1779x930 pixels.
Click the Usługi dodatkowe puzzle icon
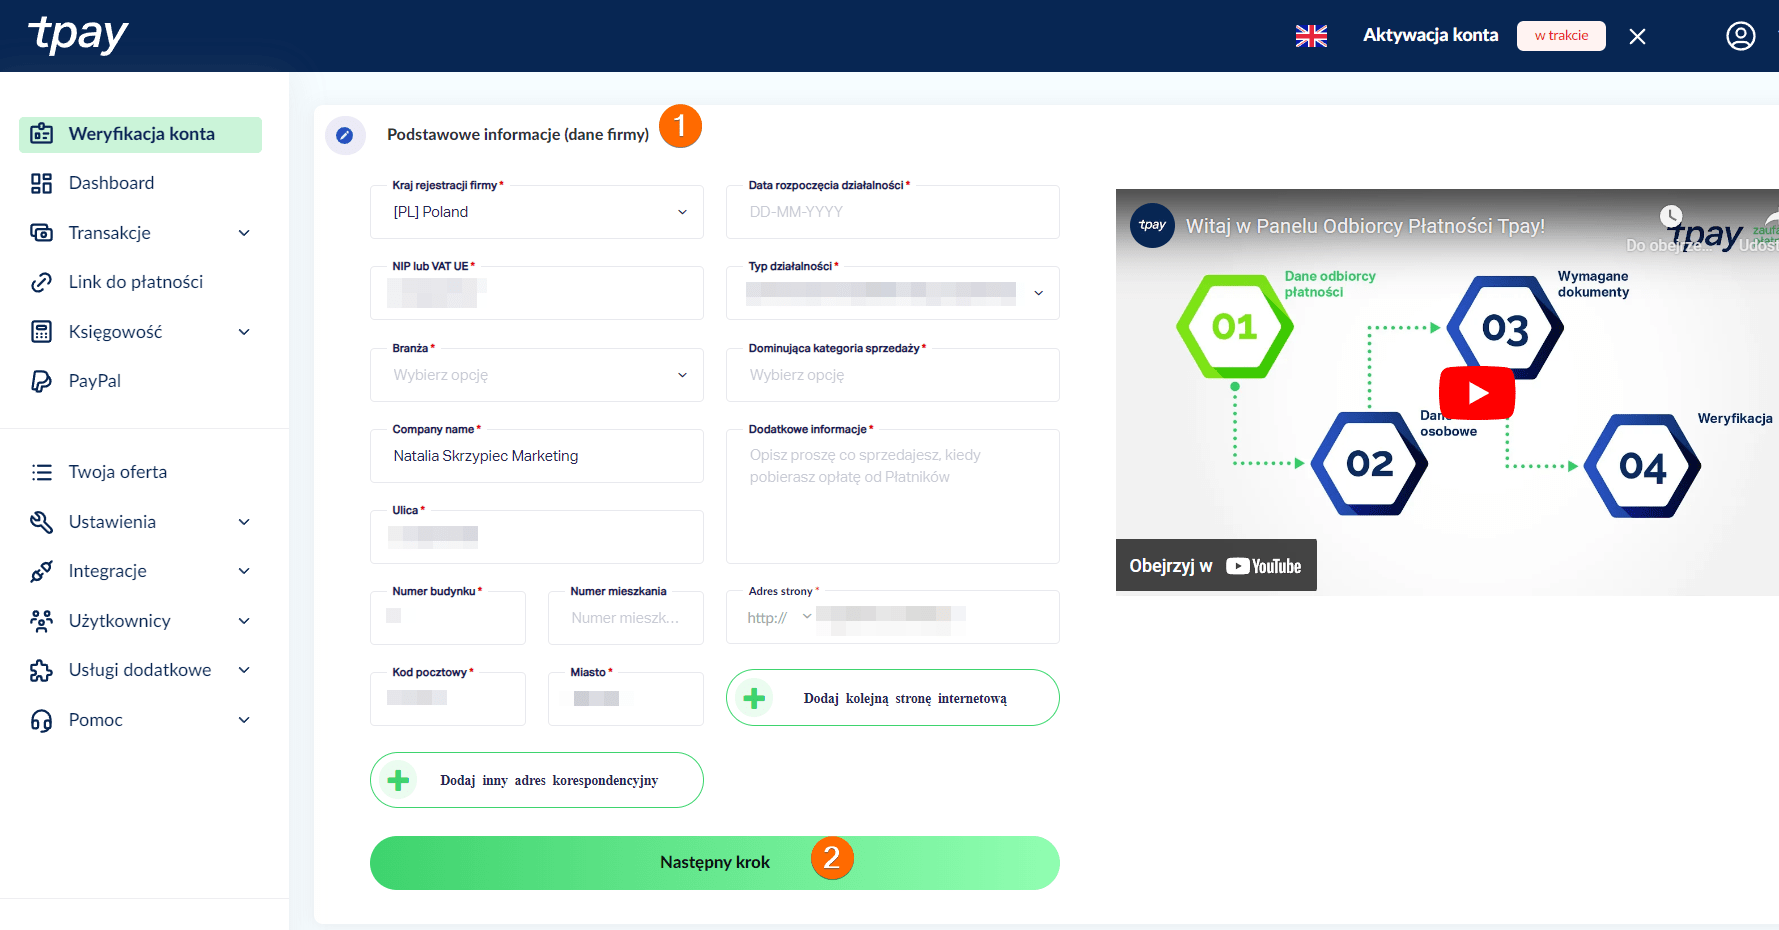pyautogui.click(x=41, y=669)
